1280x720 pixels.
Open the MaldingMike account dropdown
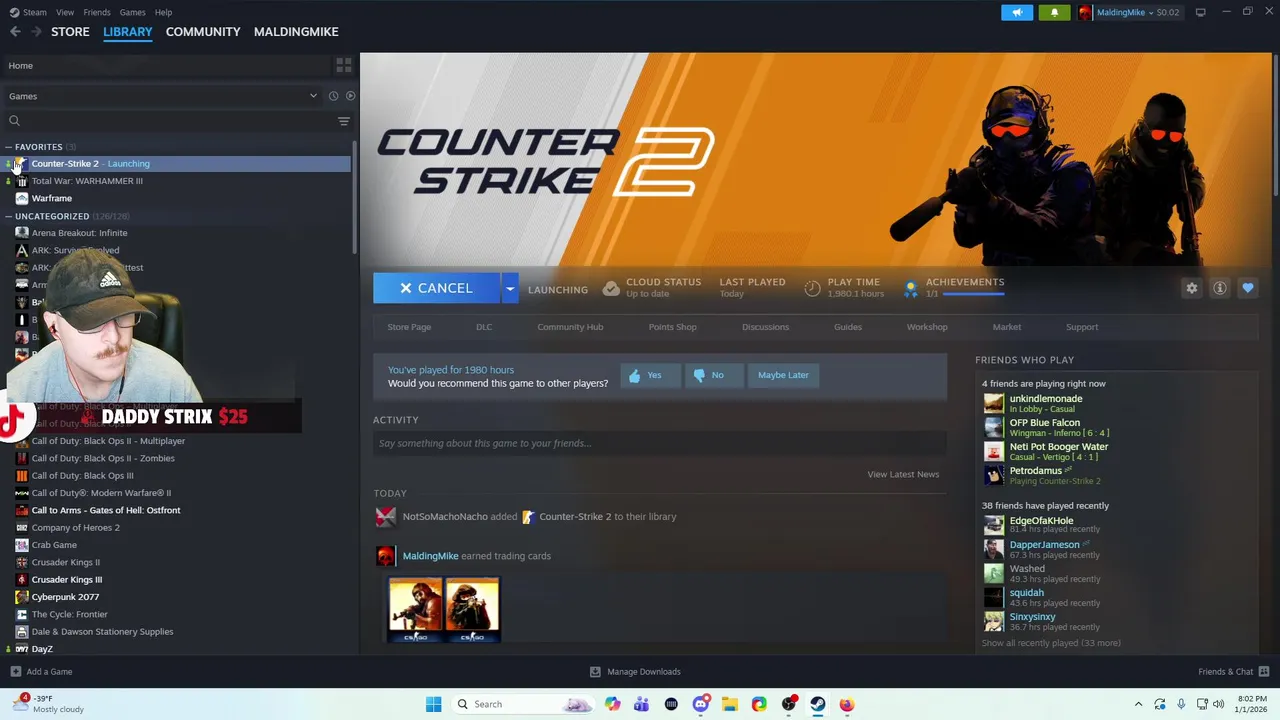[x=1130, y=12]
